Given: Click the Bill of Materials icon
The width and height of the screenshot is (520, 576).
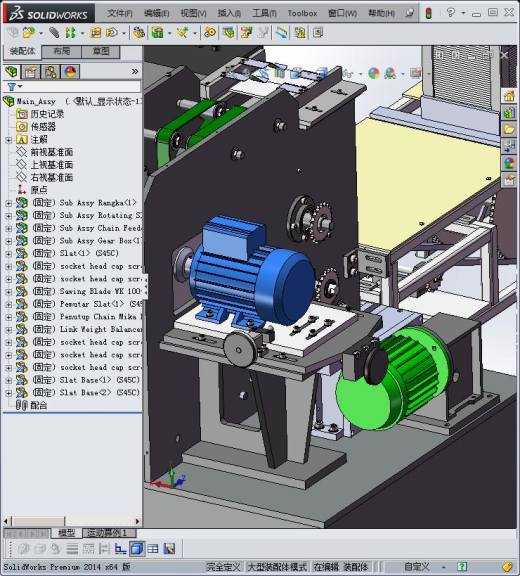Looking at the screenshot, I should [228, 33].
